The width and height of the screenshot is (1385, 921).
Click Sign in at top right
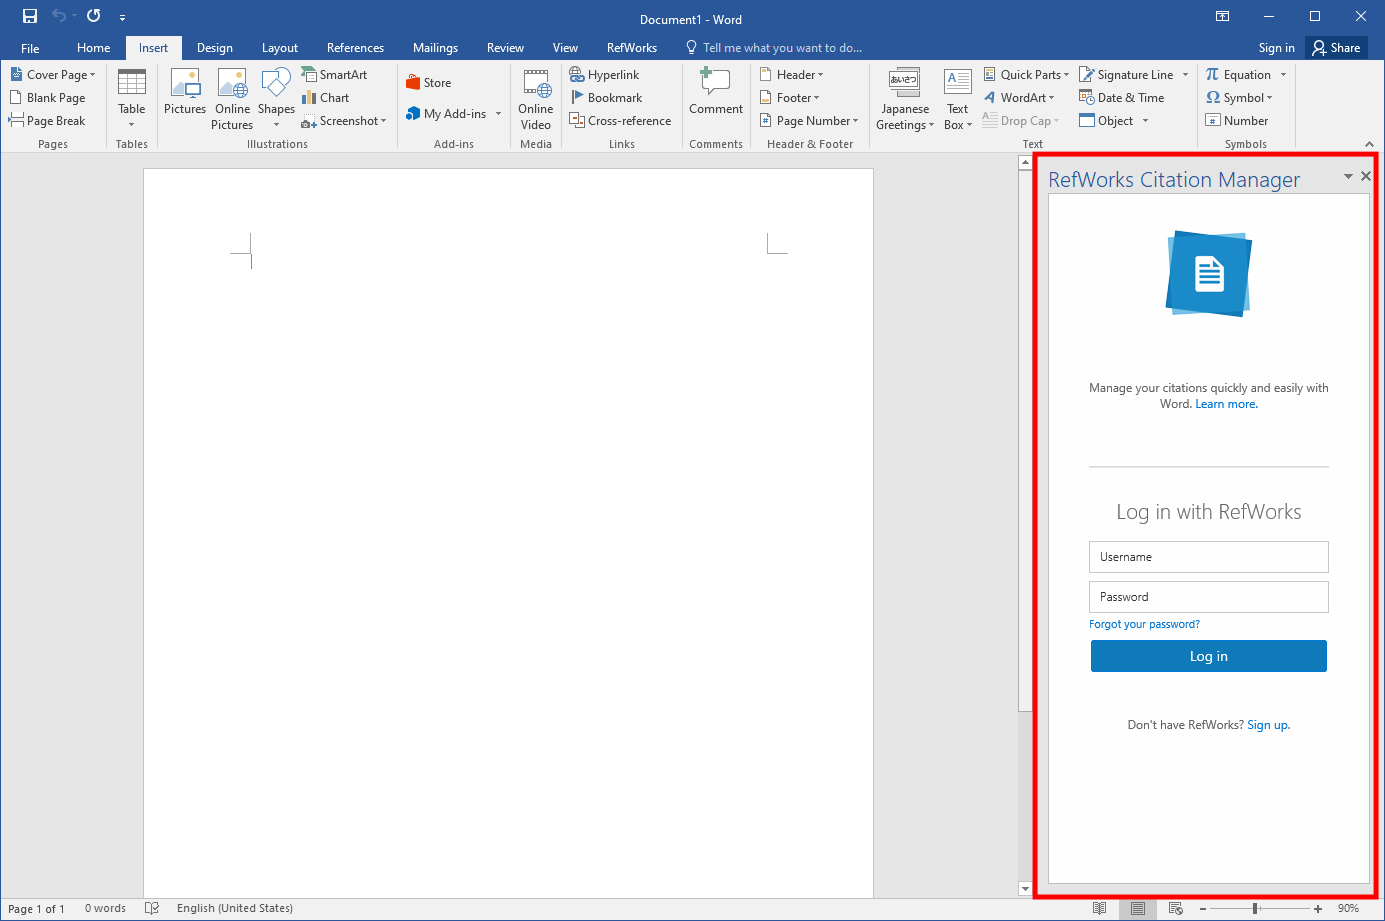pyautogui.click(x=1276, y=48)
